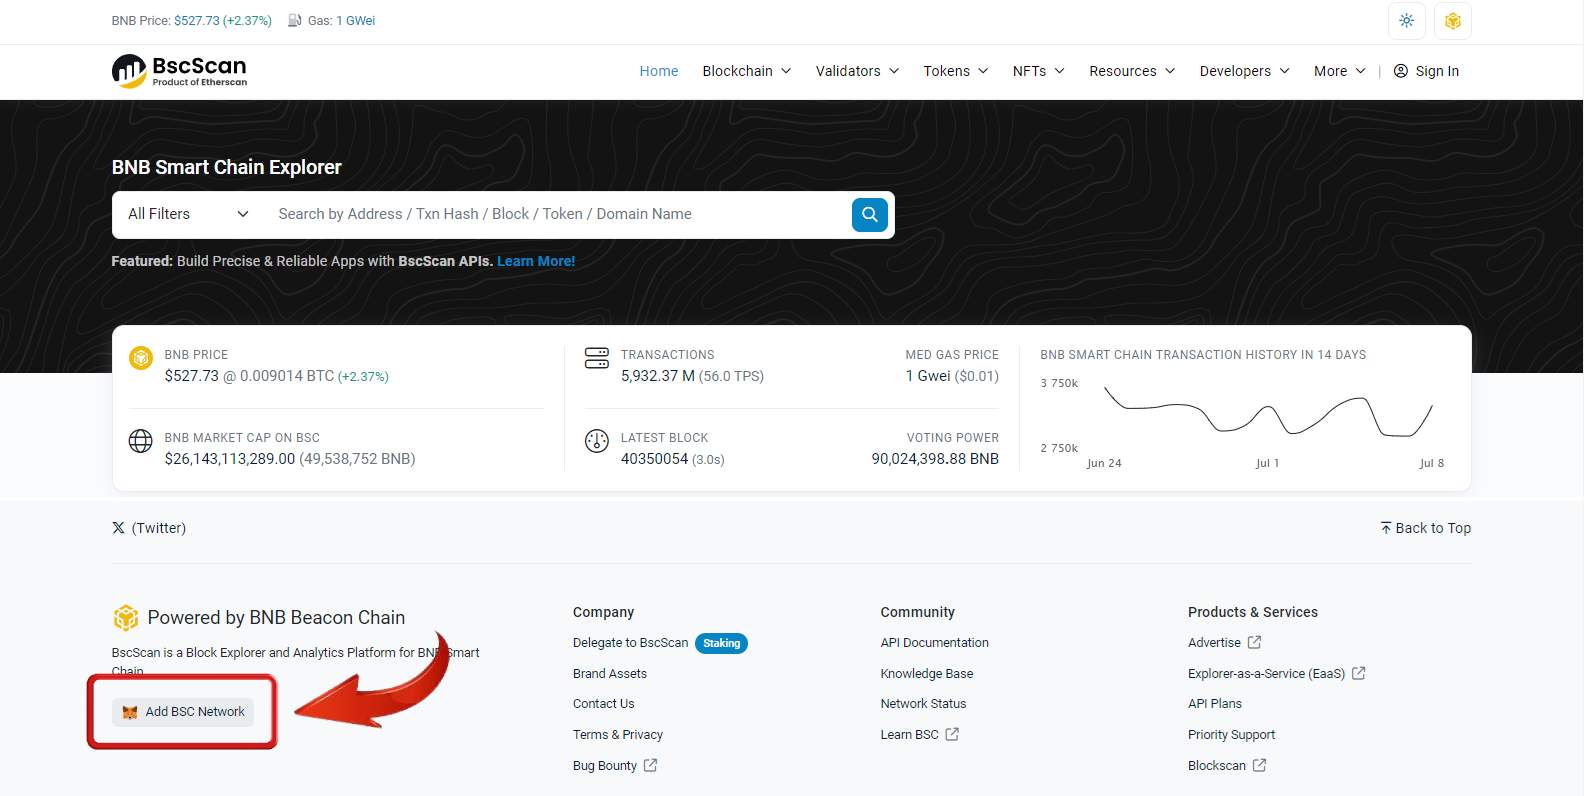Click the yellow BNB coin icon beside BNB PRICE
Image resolution: width=1584 pixels, height=796 pixels.
(x=141, y=357)
